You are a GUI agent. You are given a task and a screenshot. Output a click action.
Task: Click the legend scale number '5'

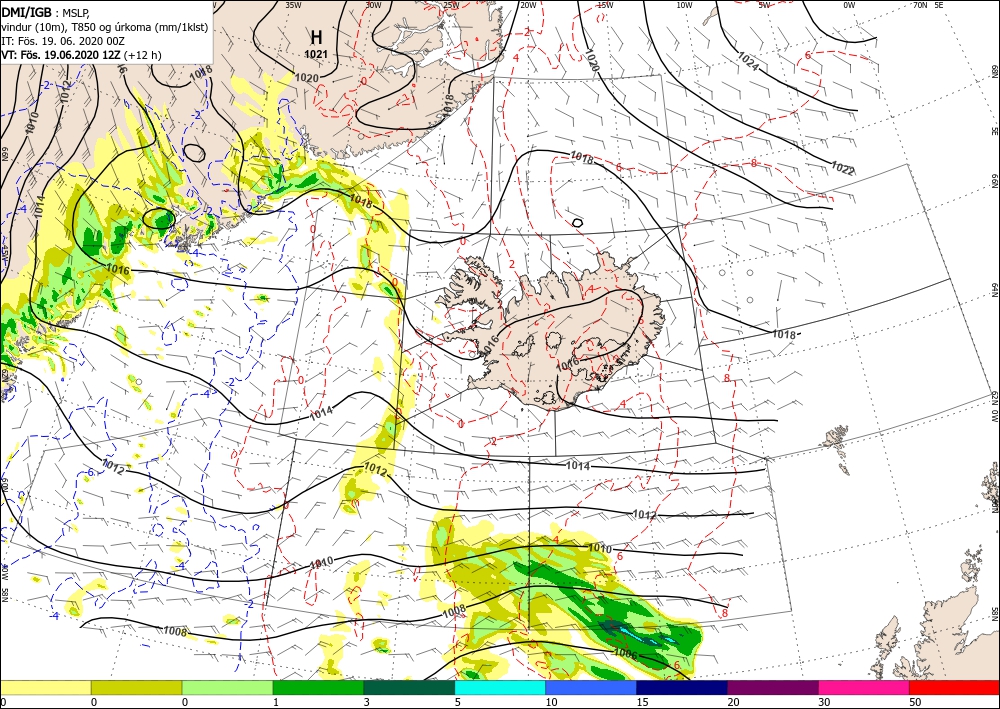(457, 702)
